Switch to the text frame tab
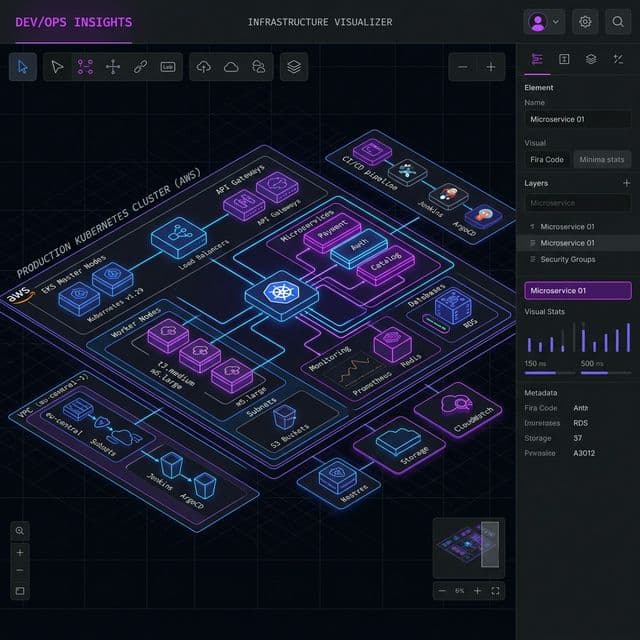This screenshot has width=640, height=640. [x=564, y=59]
